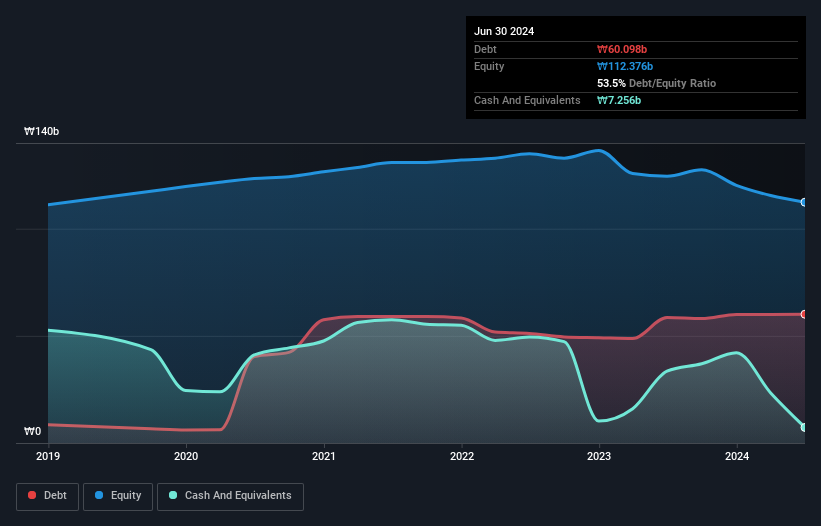Click the Debt label in tooltip
Screen dimensions: 821x526
pos(485,49)
